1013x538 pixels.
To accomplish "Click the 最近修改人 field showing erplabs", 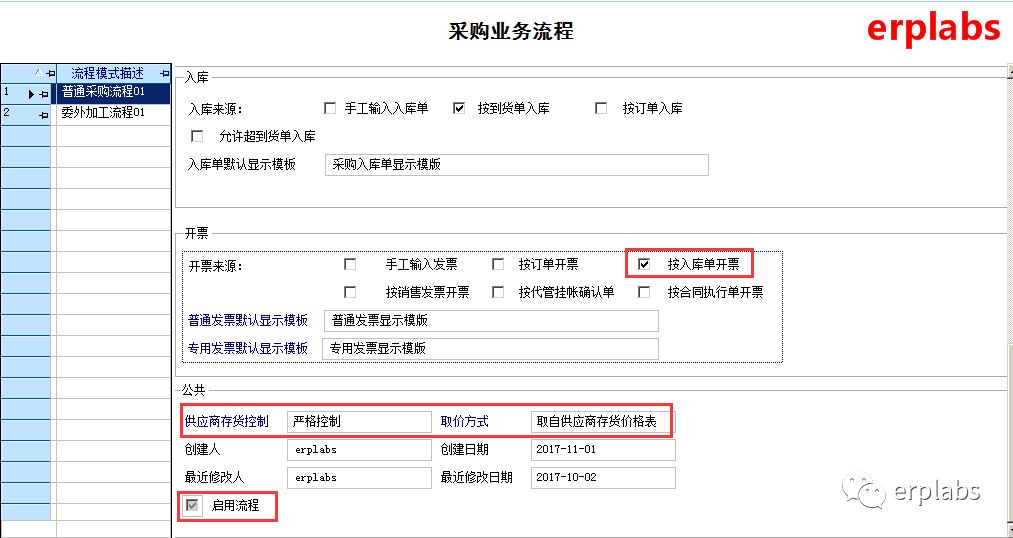I will coord(359,478).
